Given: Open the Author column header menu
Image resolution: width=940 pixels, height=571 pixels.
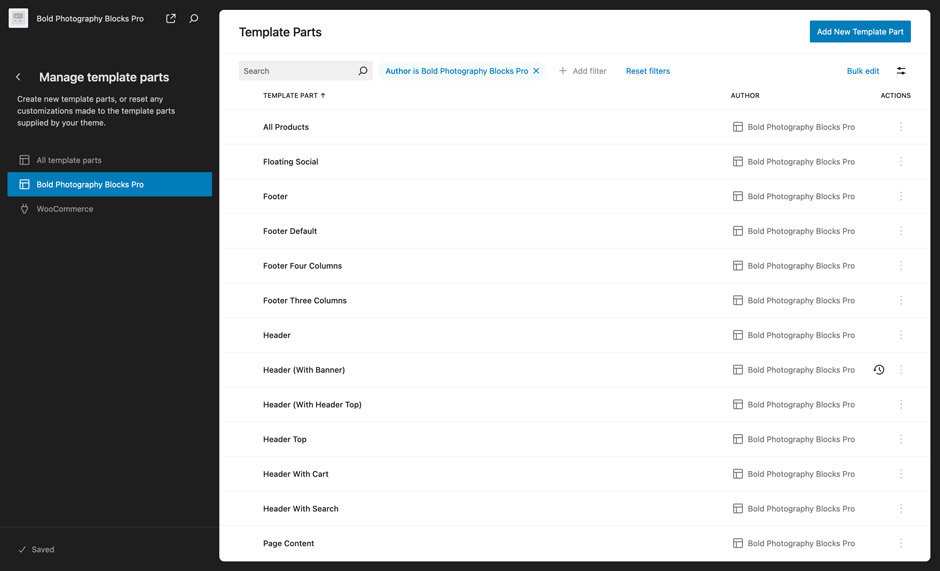Looking at the screenshot, I should coord(745,96).
